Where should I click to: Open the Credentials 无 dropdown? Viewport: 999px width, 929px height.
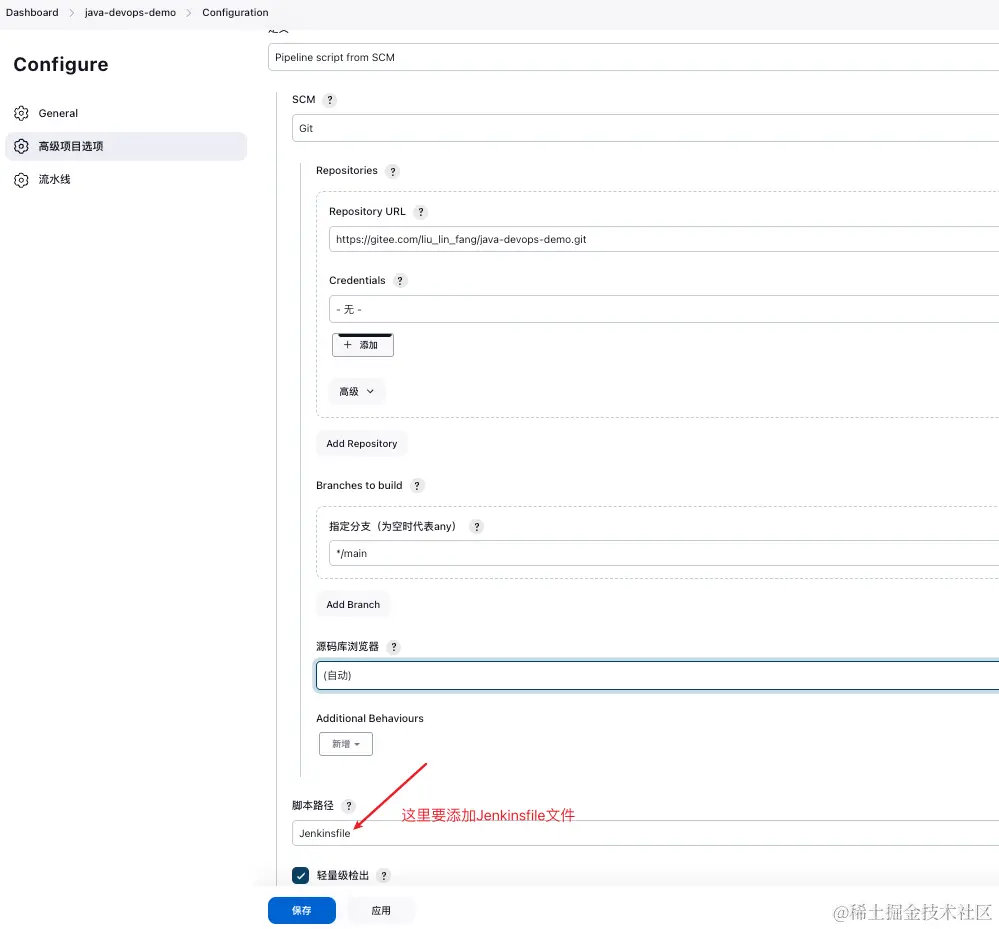click(x=664, y=309)
